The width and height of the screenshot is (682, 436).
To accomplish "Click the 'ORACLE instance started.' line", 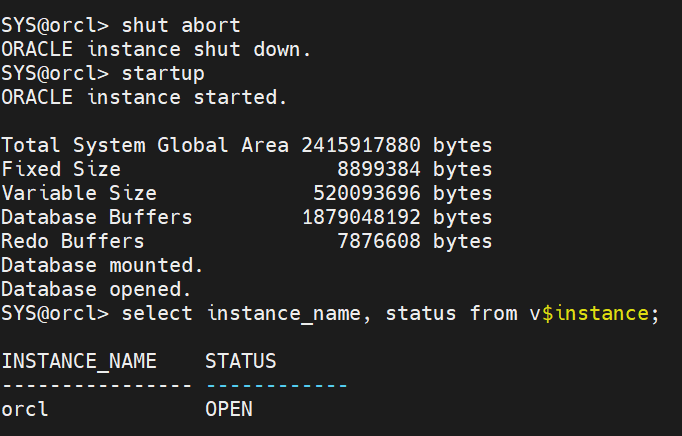I will [x=144, y=97].
